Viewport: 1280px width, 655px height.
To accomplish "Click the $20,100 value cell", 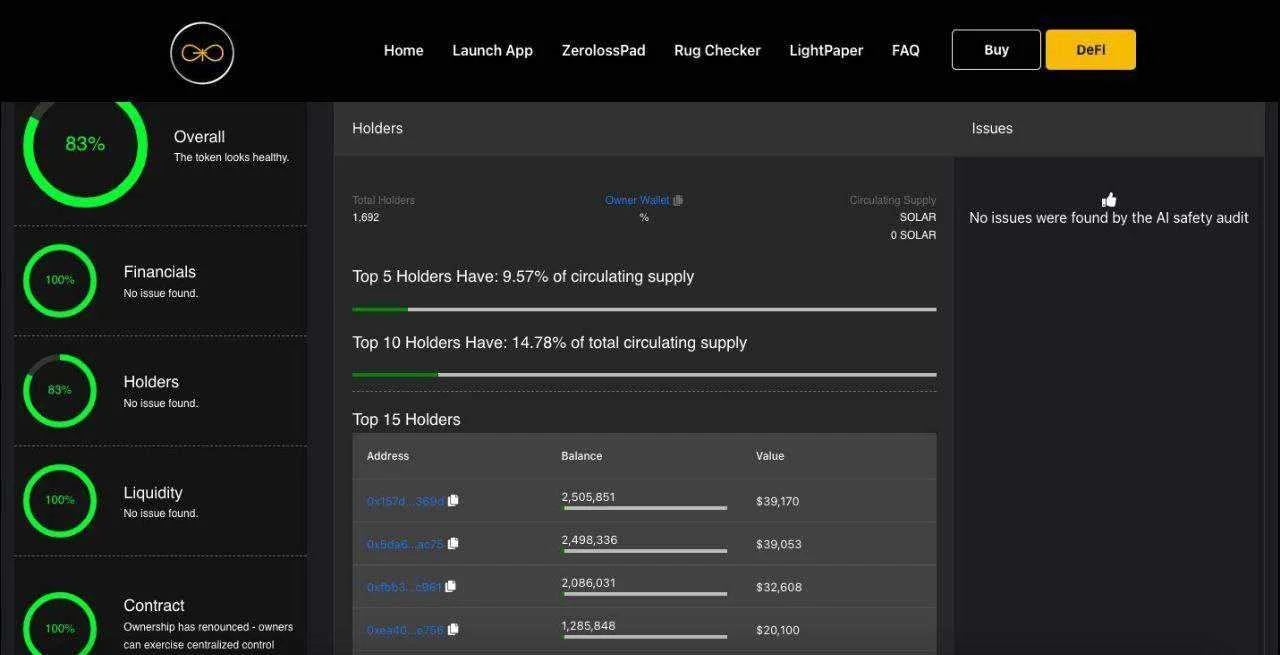I will [778, 630].
